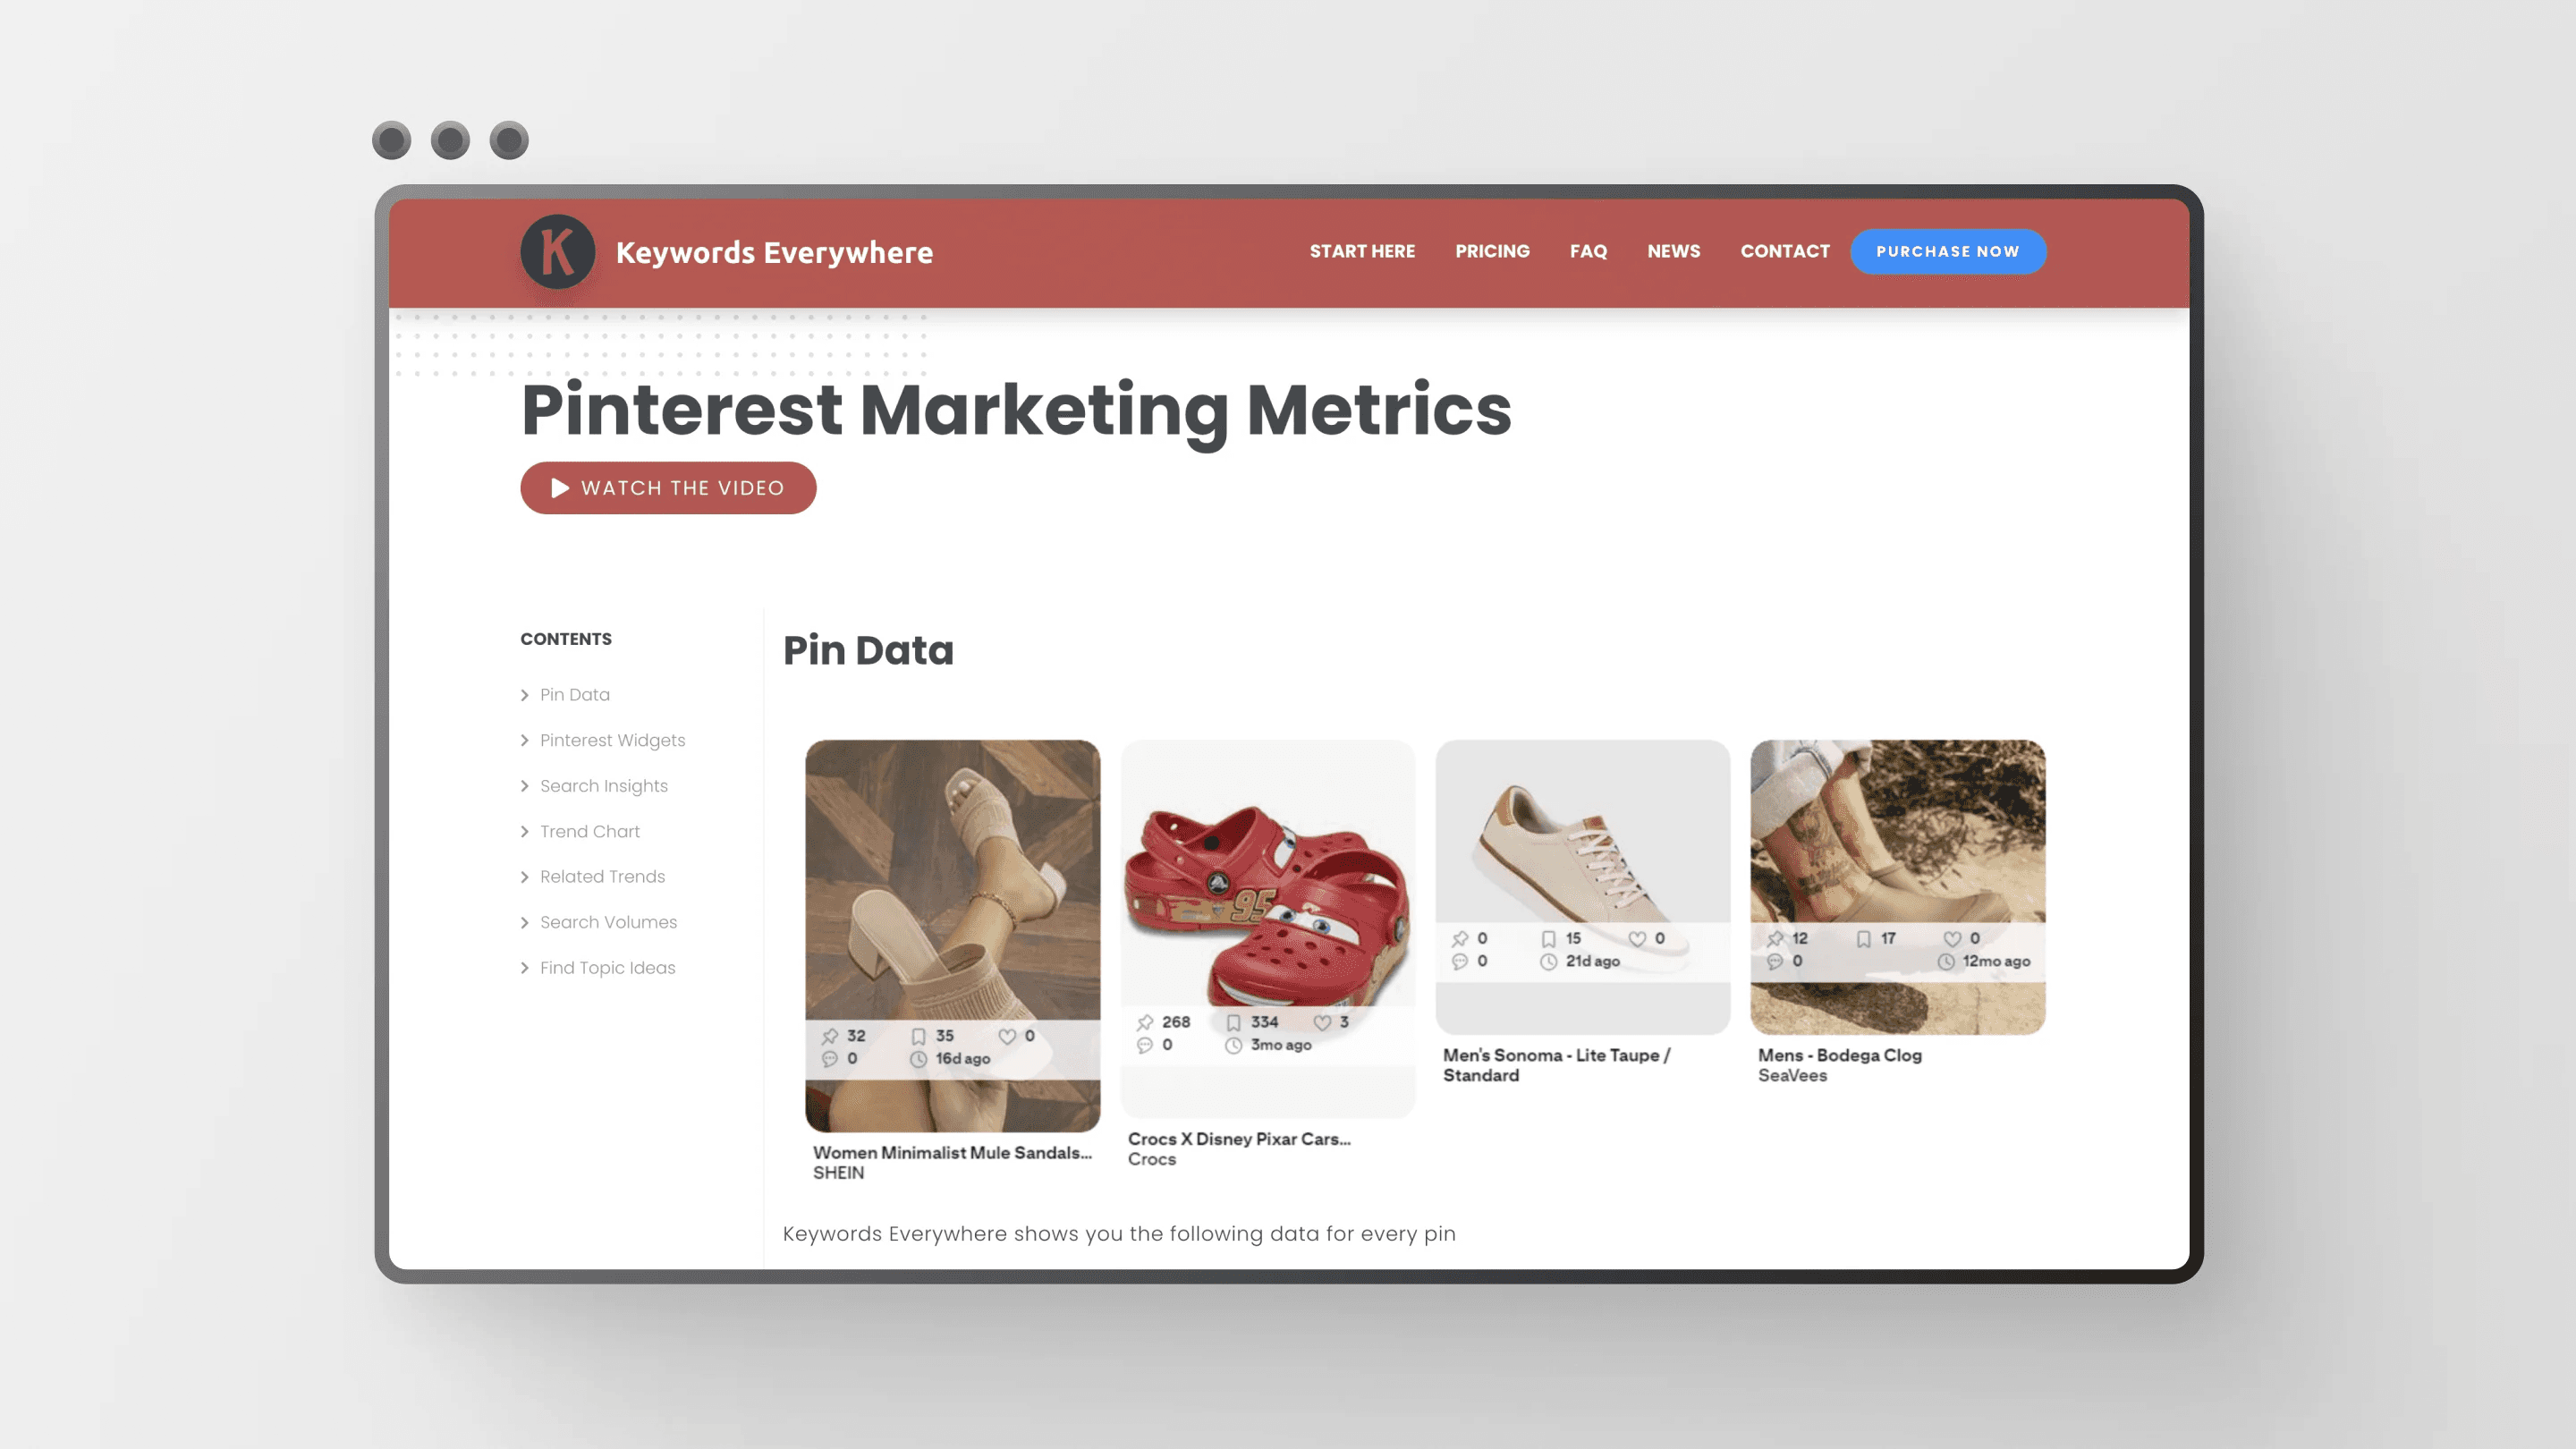The height and width of the screenshot is (1449, 2576).
Task: Click WATCH THE VIDEO button
Action: coord(667,487)
